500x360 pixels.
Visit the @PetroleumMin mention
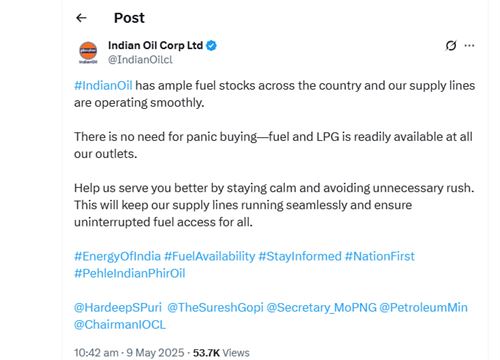[423, 307]
